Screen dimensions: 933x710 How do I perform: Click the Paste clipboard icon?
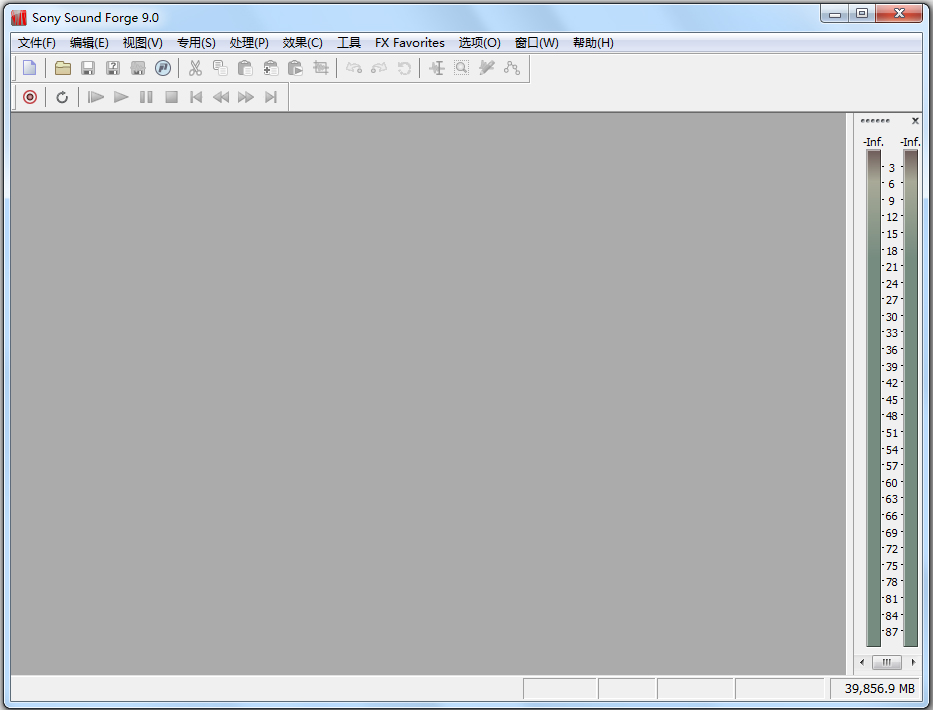pyautogui.click(x=245, y=68)
